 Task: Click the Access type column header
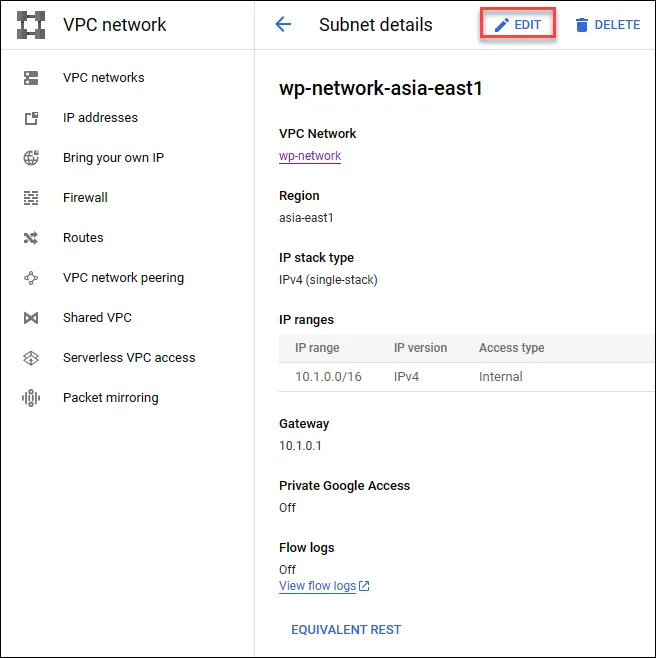pos(512,348)
